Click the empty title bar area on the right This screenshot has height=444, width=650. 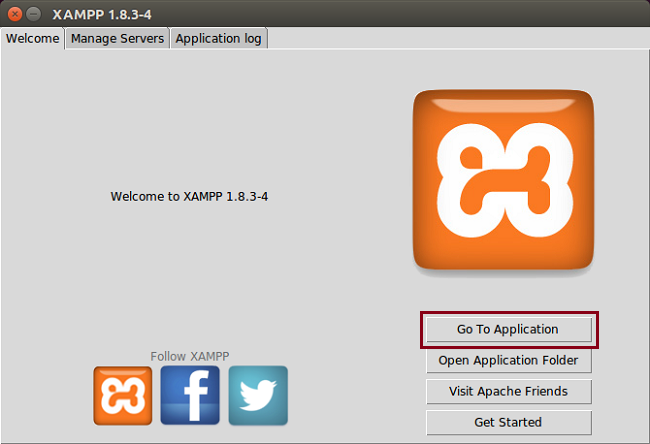coord(450,14)
